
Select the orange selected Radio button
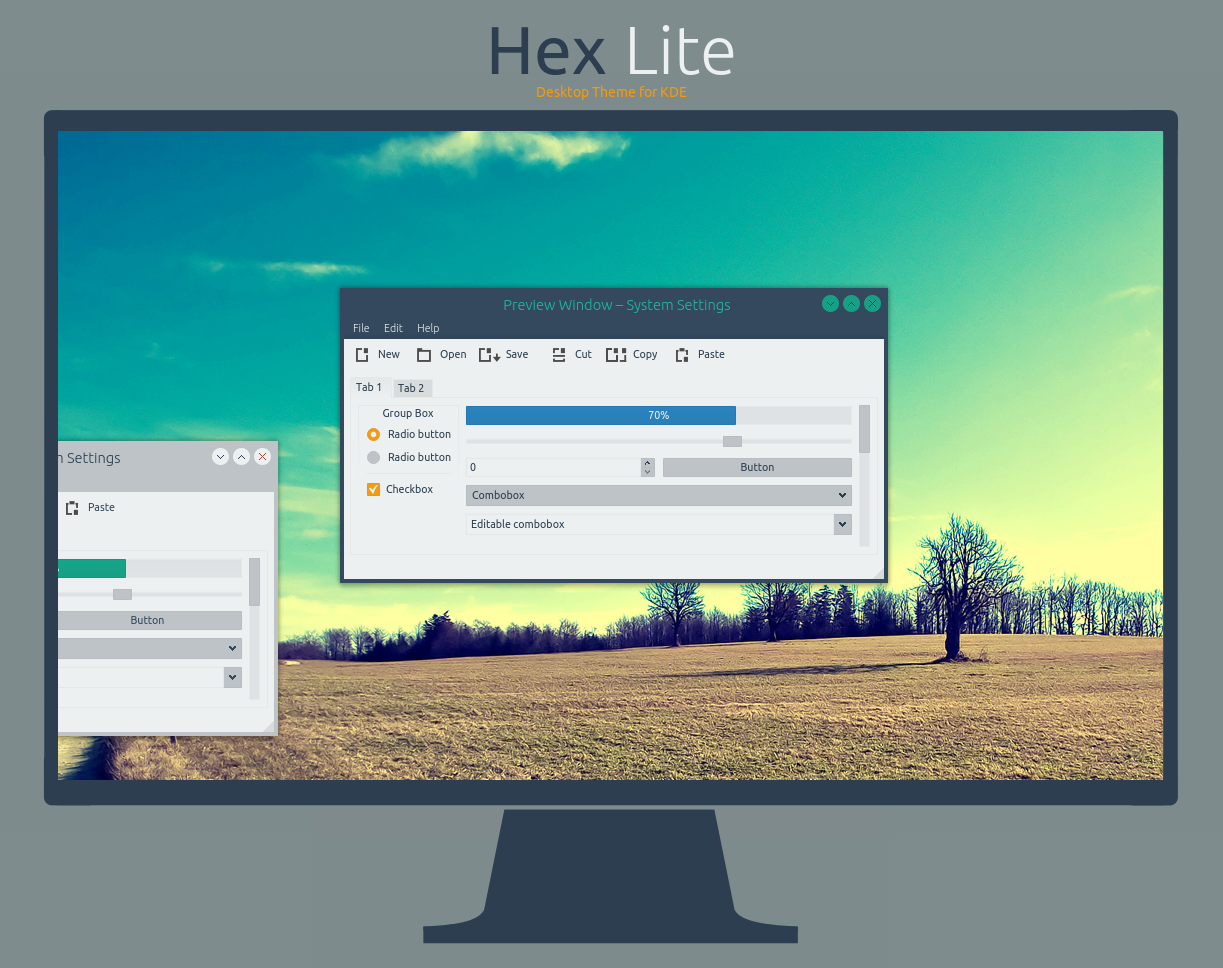click(x=374, y=435)
